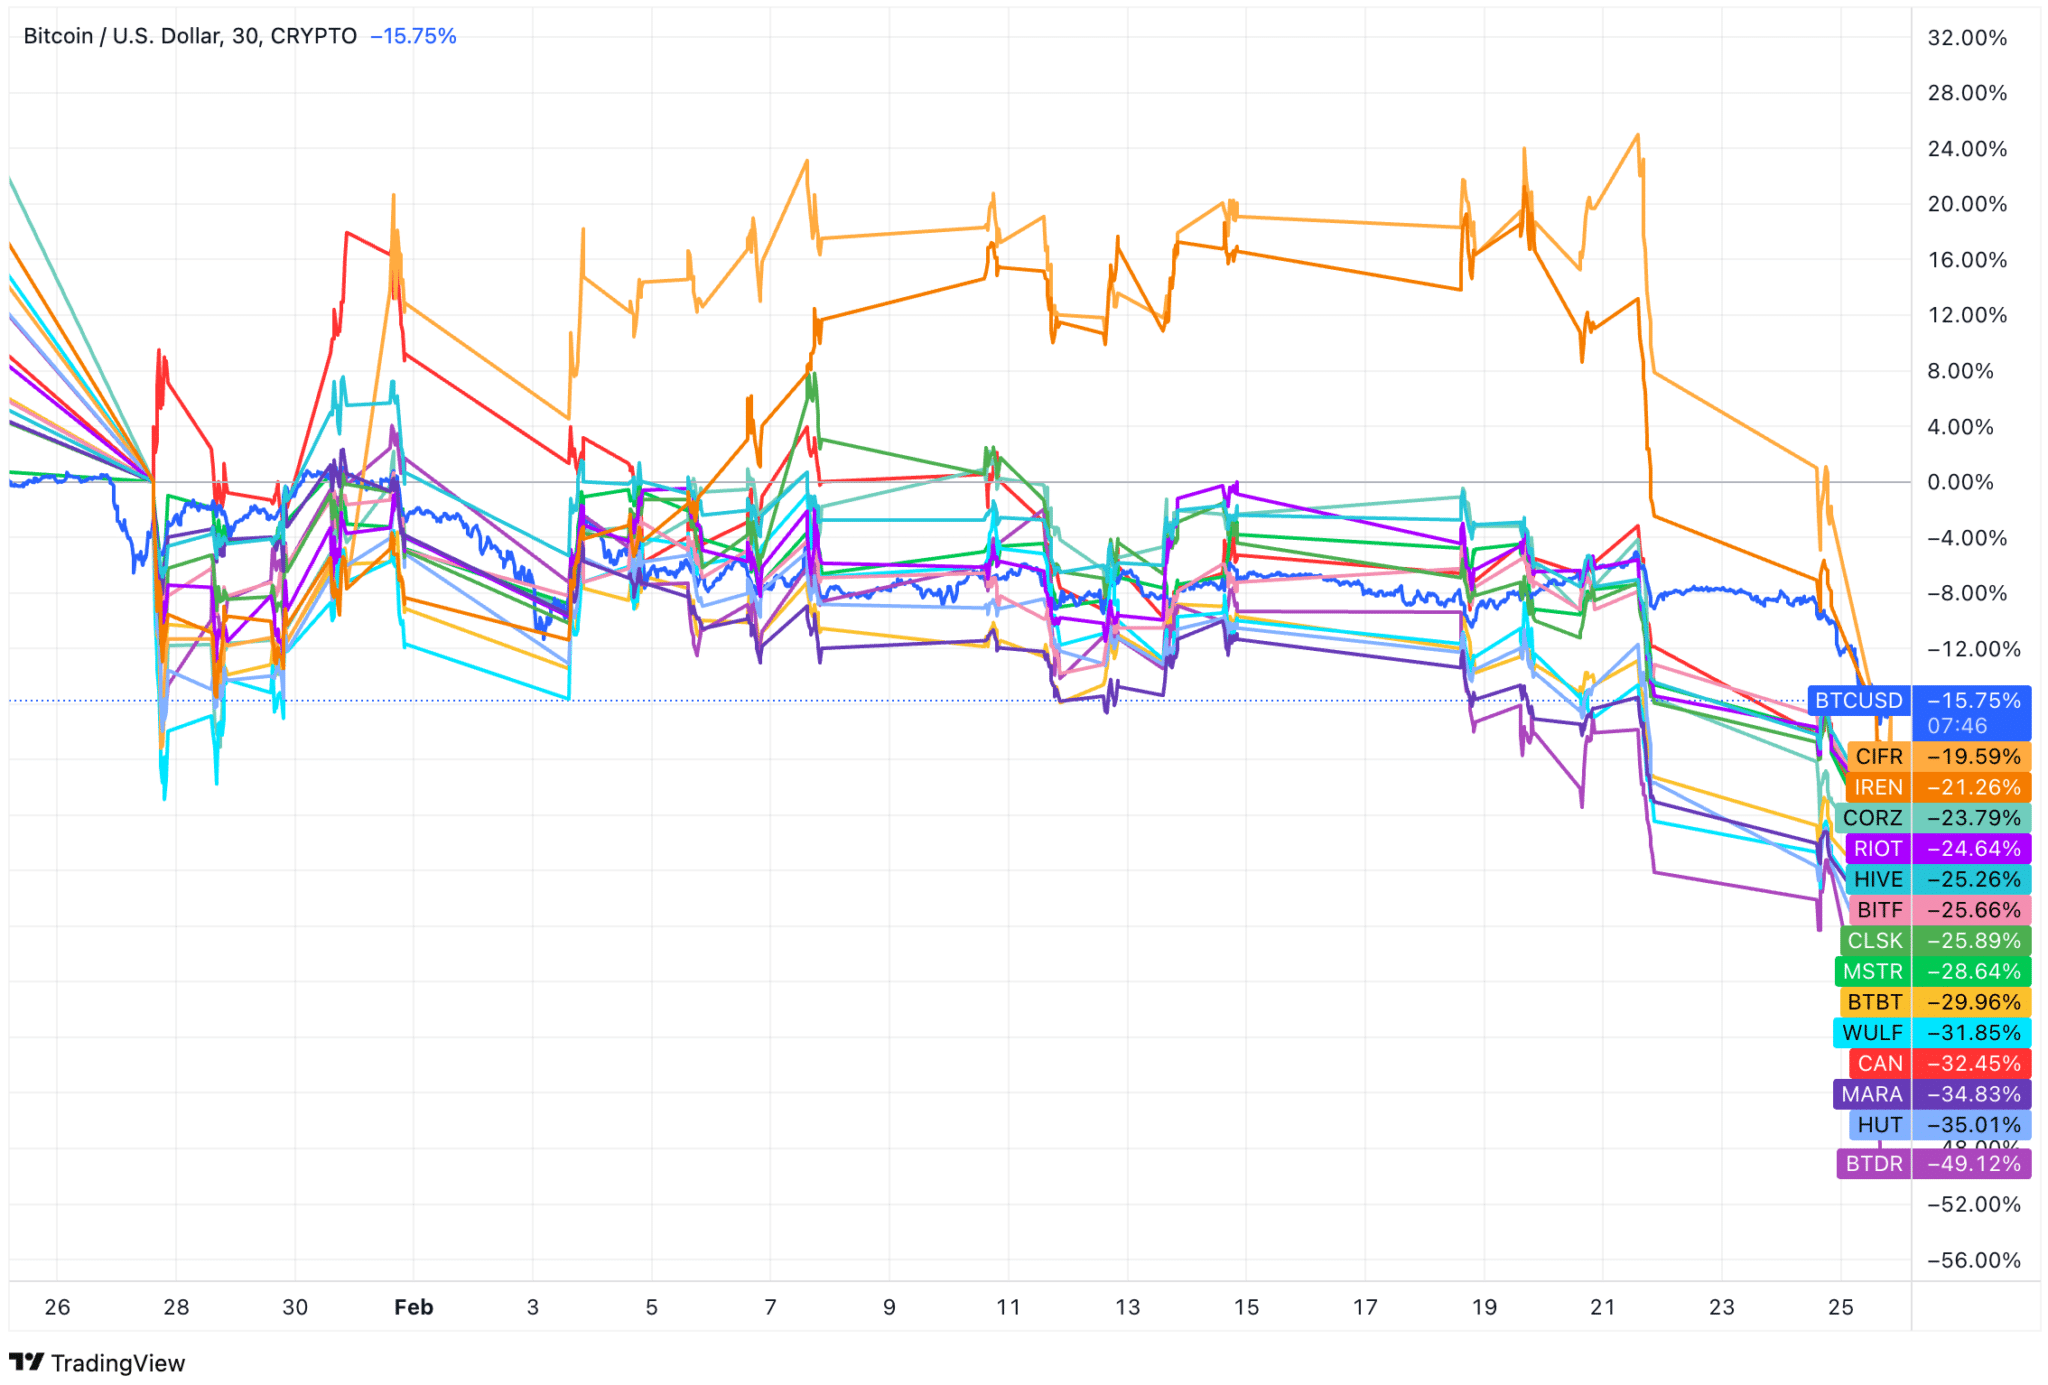Click the 16.00% axis value

click(1967, 260)
